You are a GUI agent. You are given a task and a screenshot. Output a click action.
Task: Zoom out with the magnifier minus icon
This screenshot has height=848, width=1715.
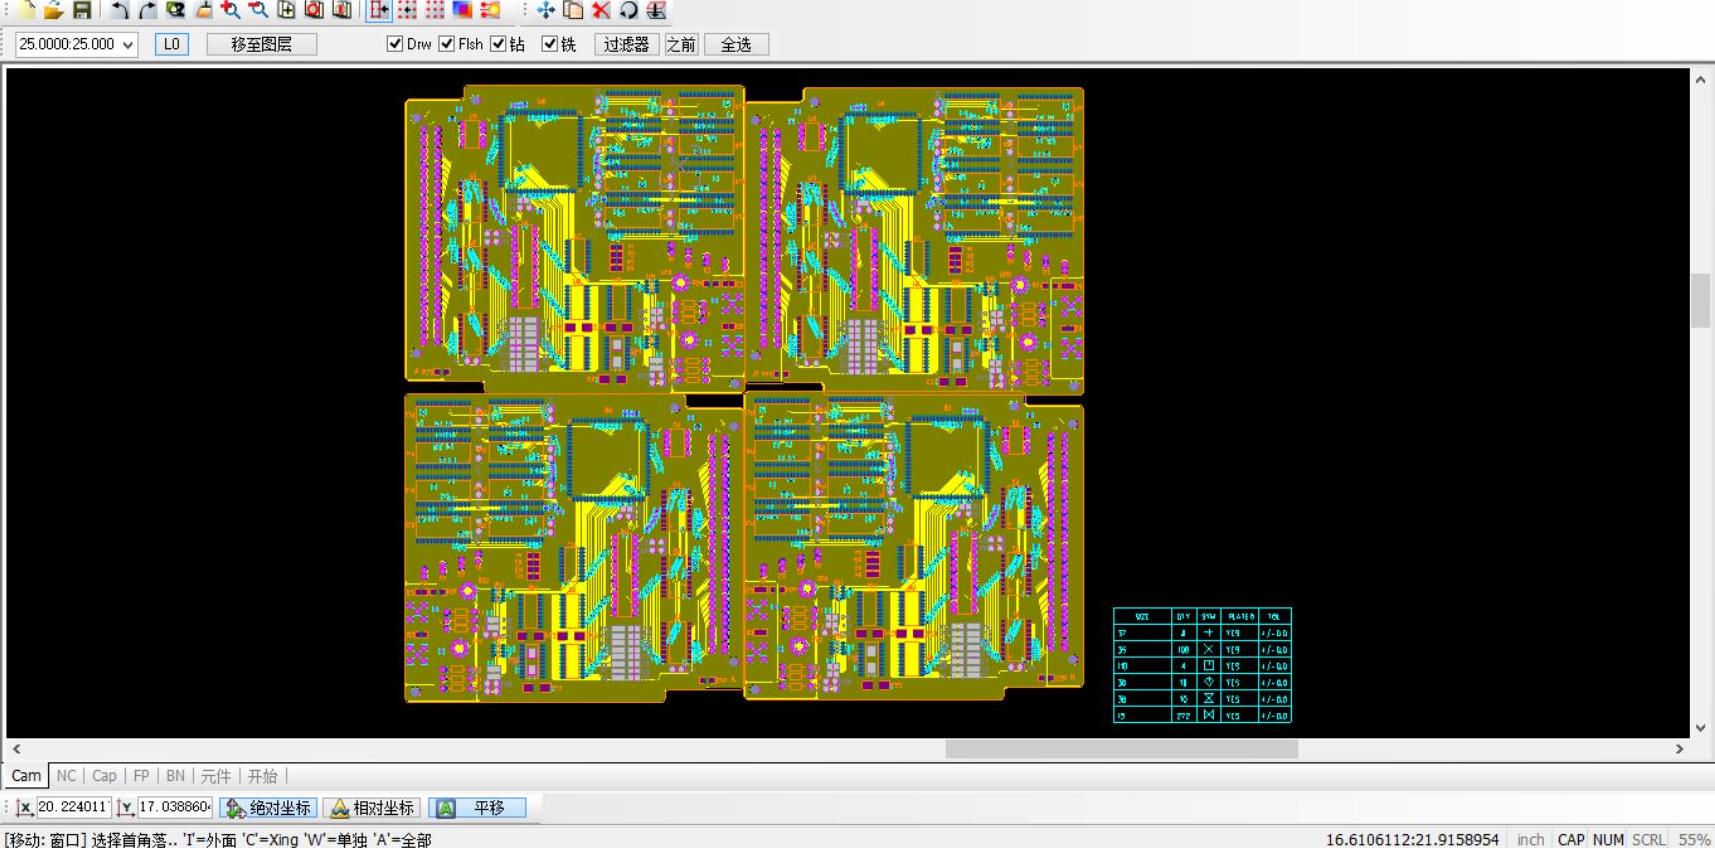tap(259, 10)
